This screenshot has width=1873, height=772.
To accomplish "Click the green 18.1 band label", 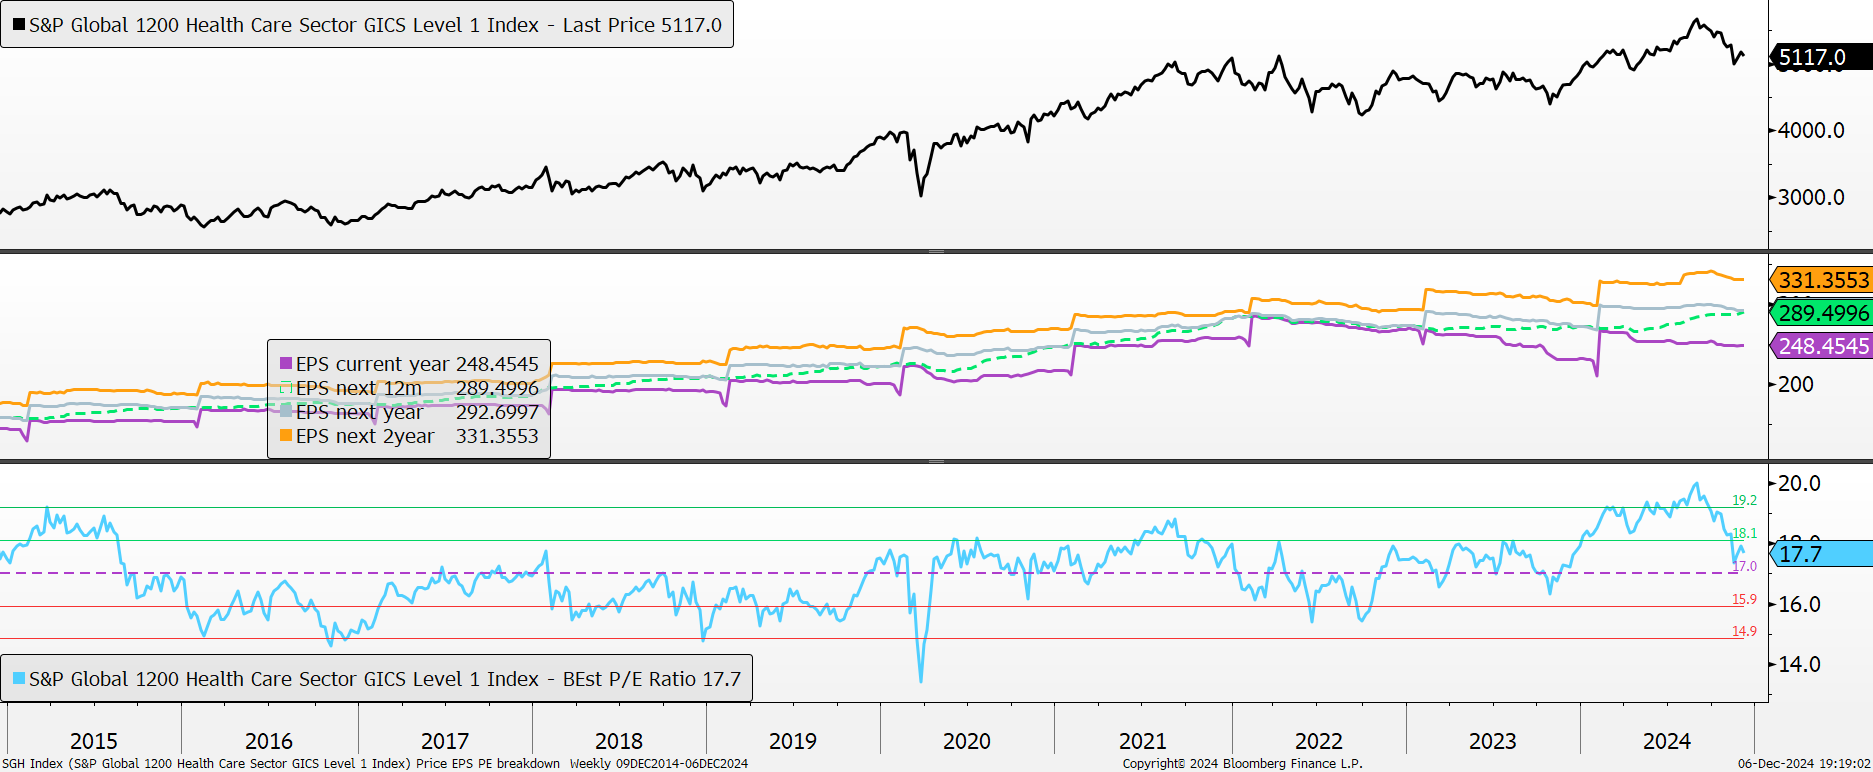I will click(x=1744, y=533).
